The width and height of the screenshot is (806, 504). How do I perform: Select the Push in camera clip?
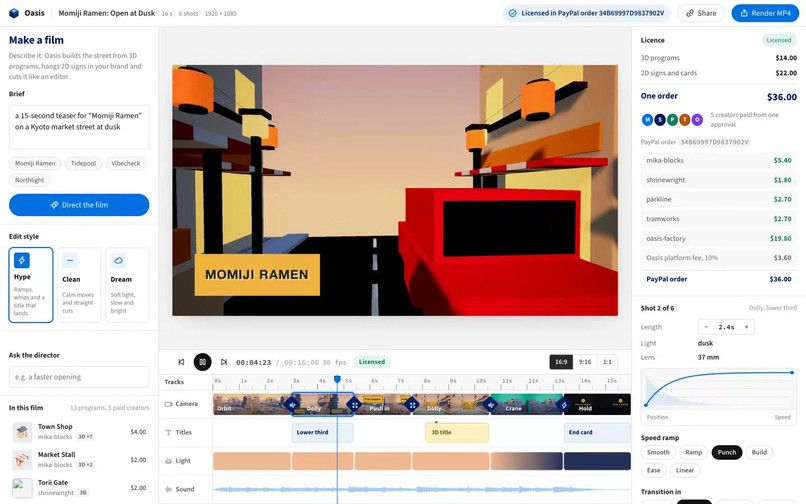(383, 404)
